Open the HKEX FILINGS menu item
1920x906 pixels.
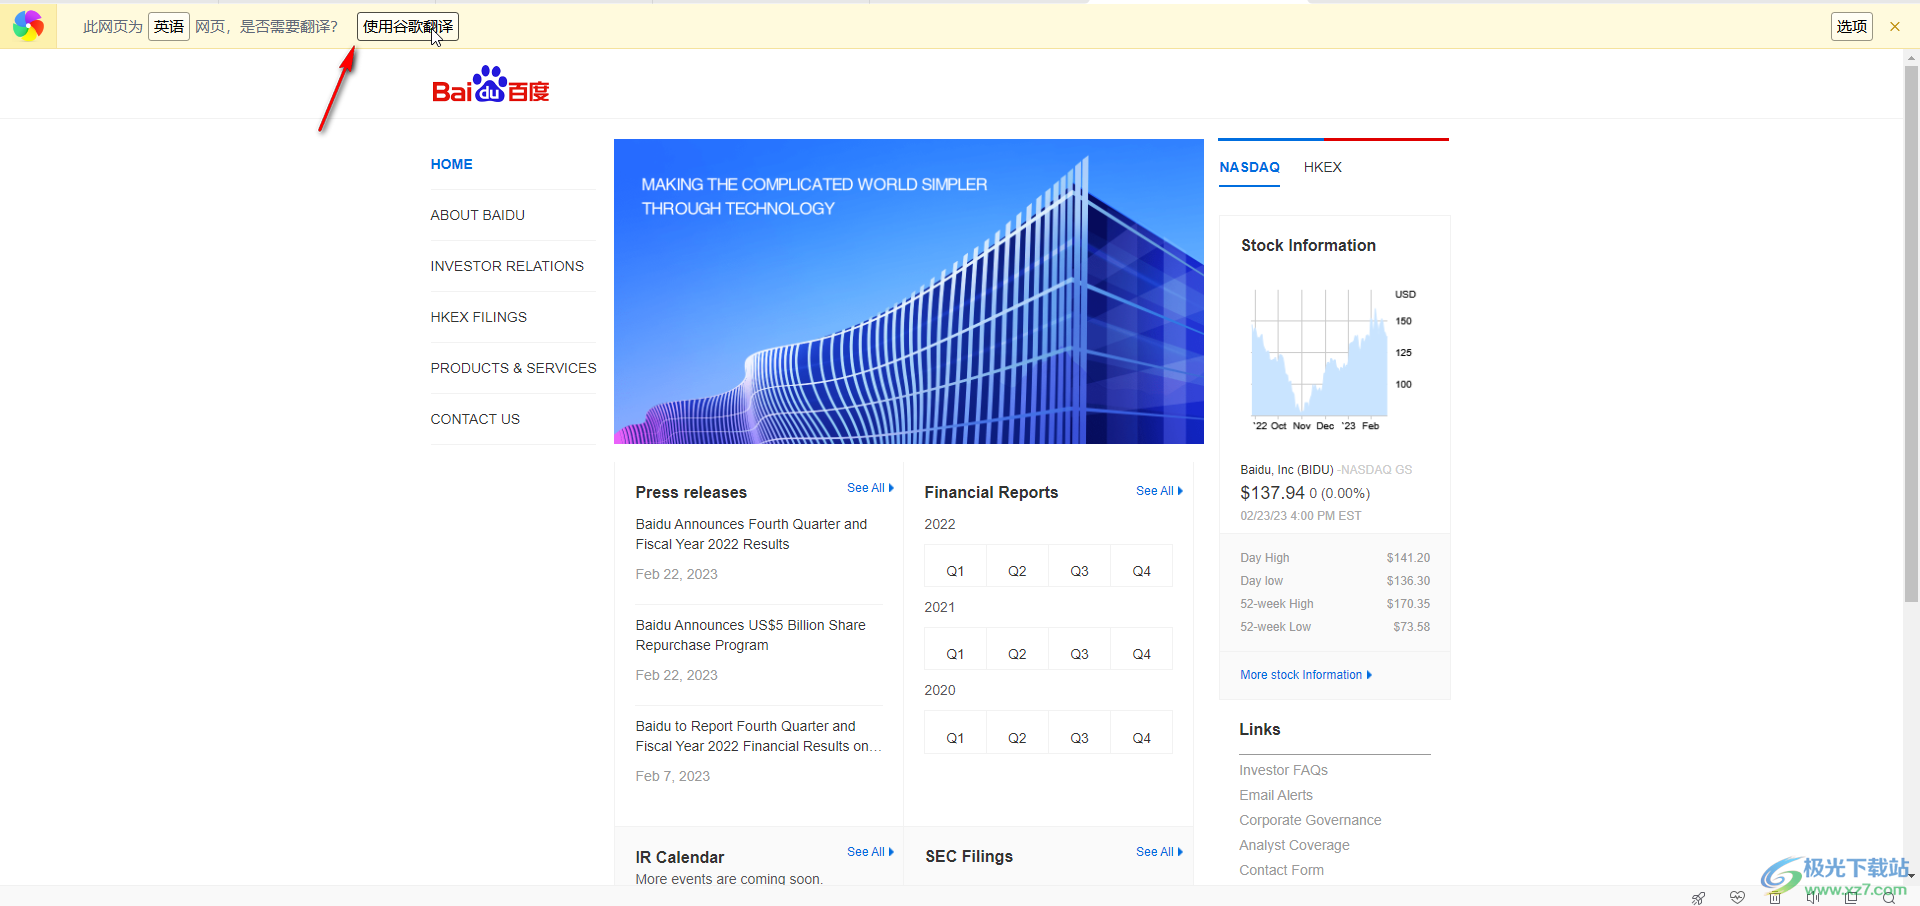click(x=478, y=317)
